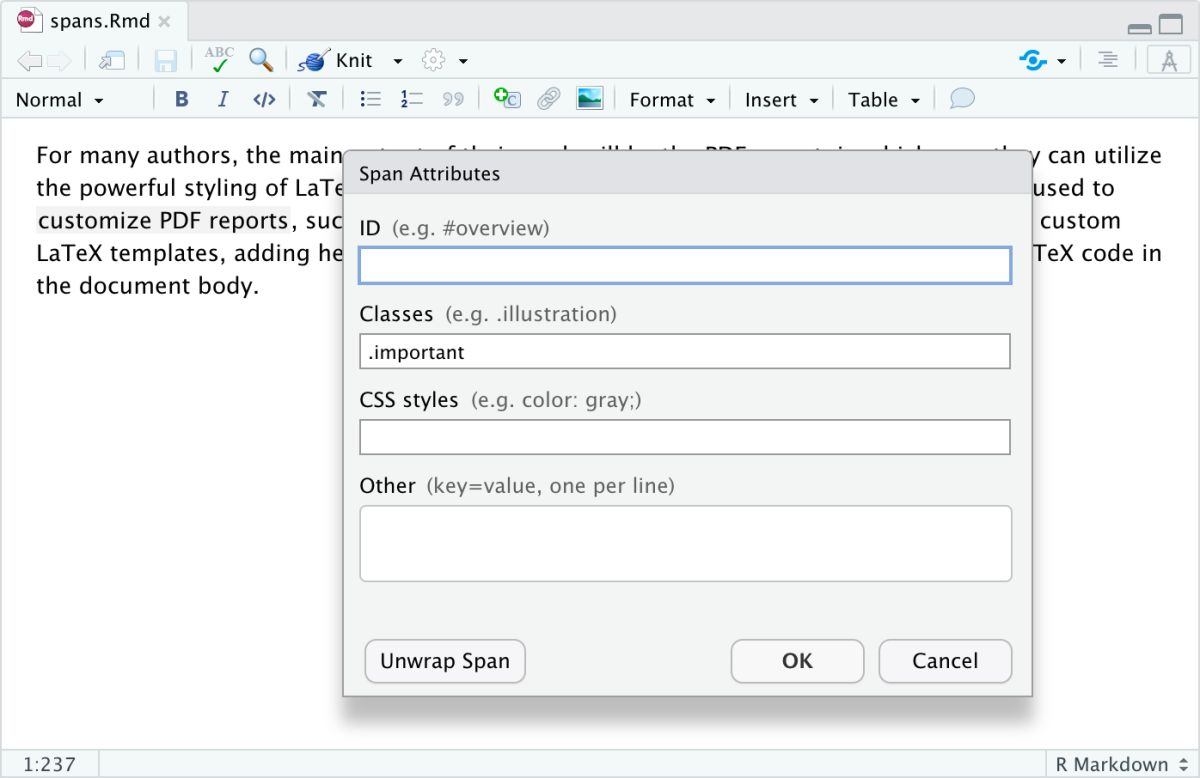This screenshot has width=1200, height=778.
Task: Toggle italic formatting
Action: pyautogui.click(x=223, y=99)
